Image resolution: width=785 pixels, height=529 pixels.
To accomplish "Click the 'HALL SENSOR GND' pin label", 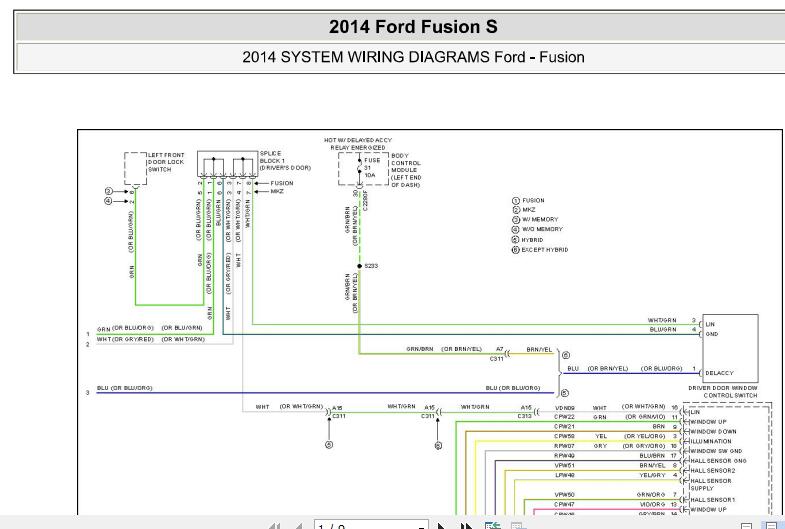I will point(718,461).
